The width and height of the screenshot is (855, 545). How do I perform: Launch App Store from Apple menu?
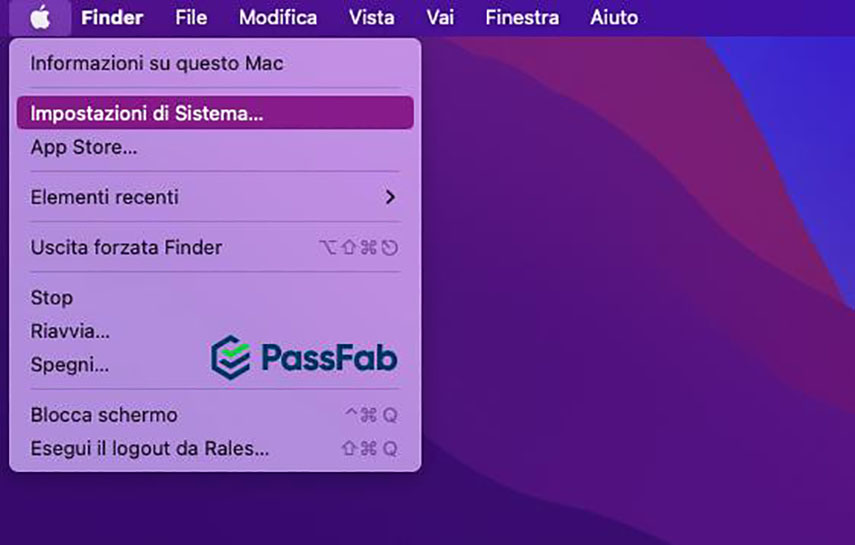click(x=84, y=147)
